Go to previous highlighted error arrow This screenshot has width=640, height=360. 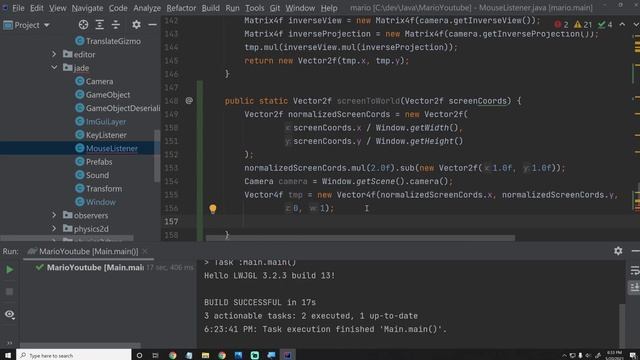pos(622,24)
